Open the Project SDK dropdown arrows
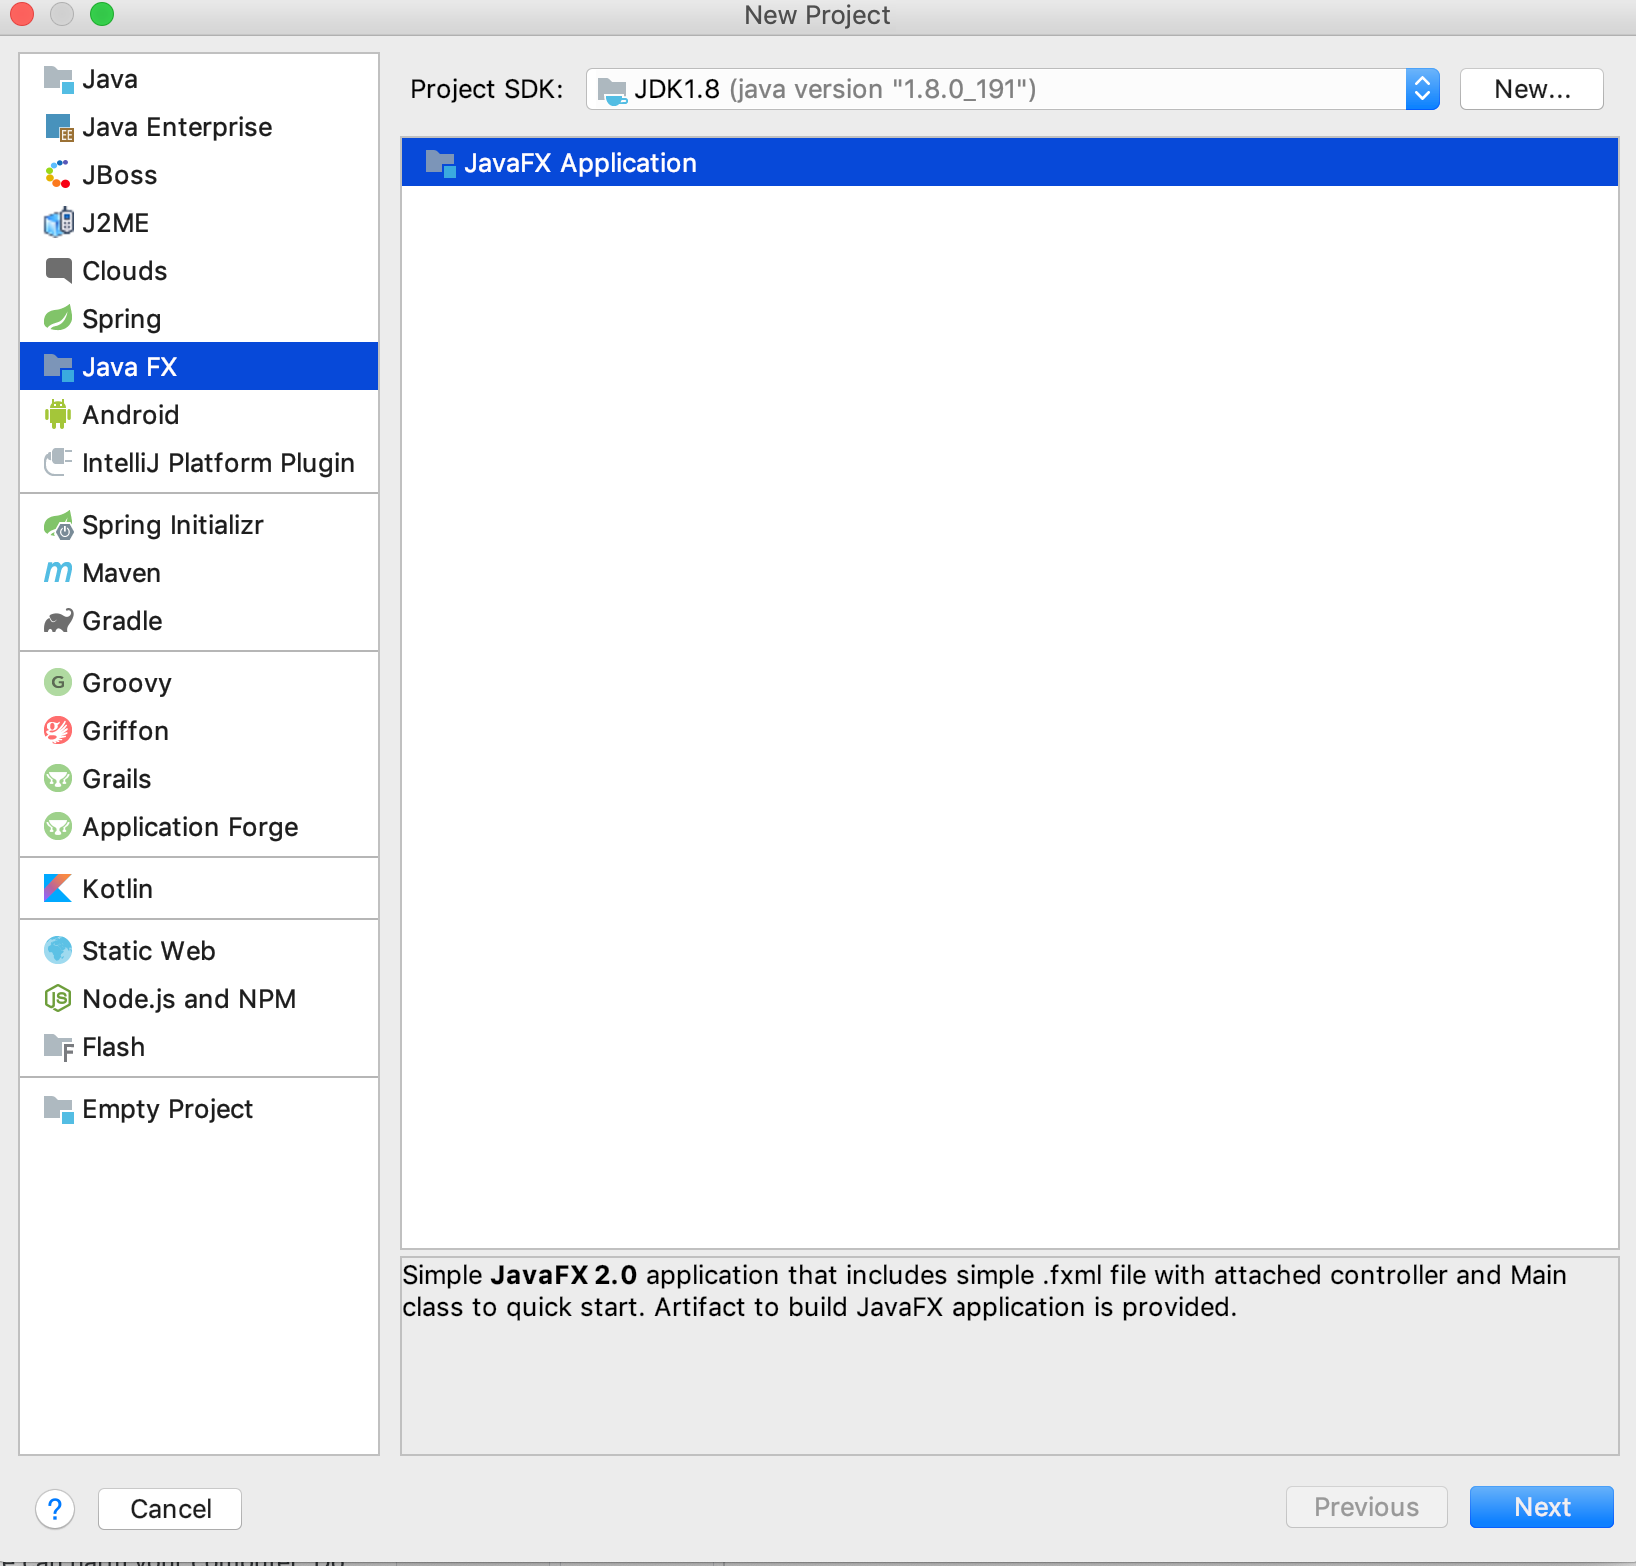 tap(1422, 89)
